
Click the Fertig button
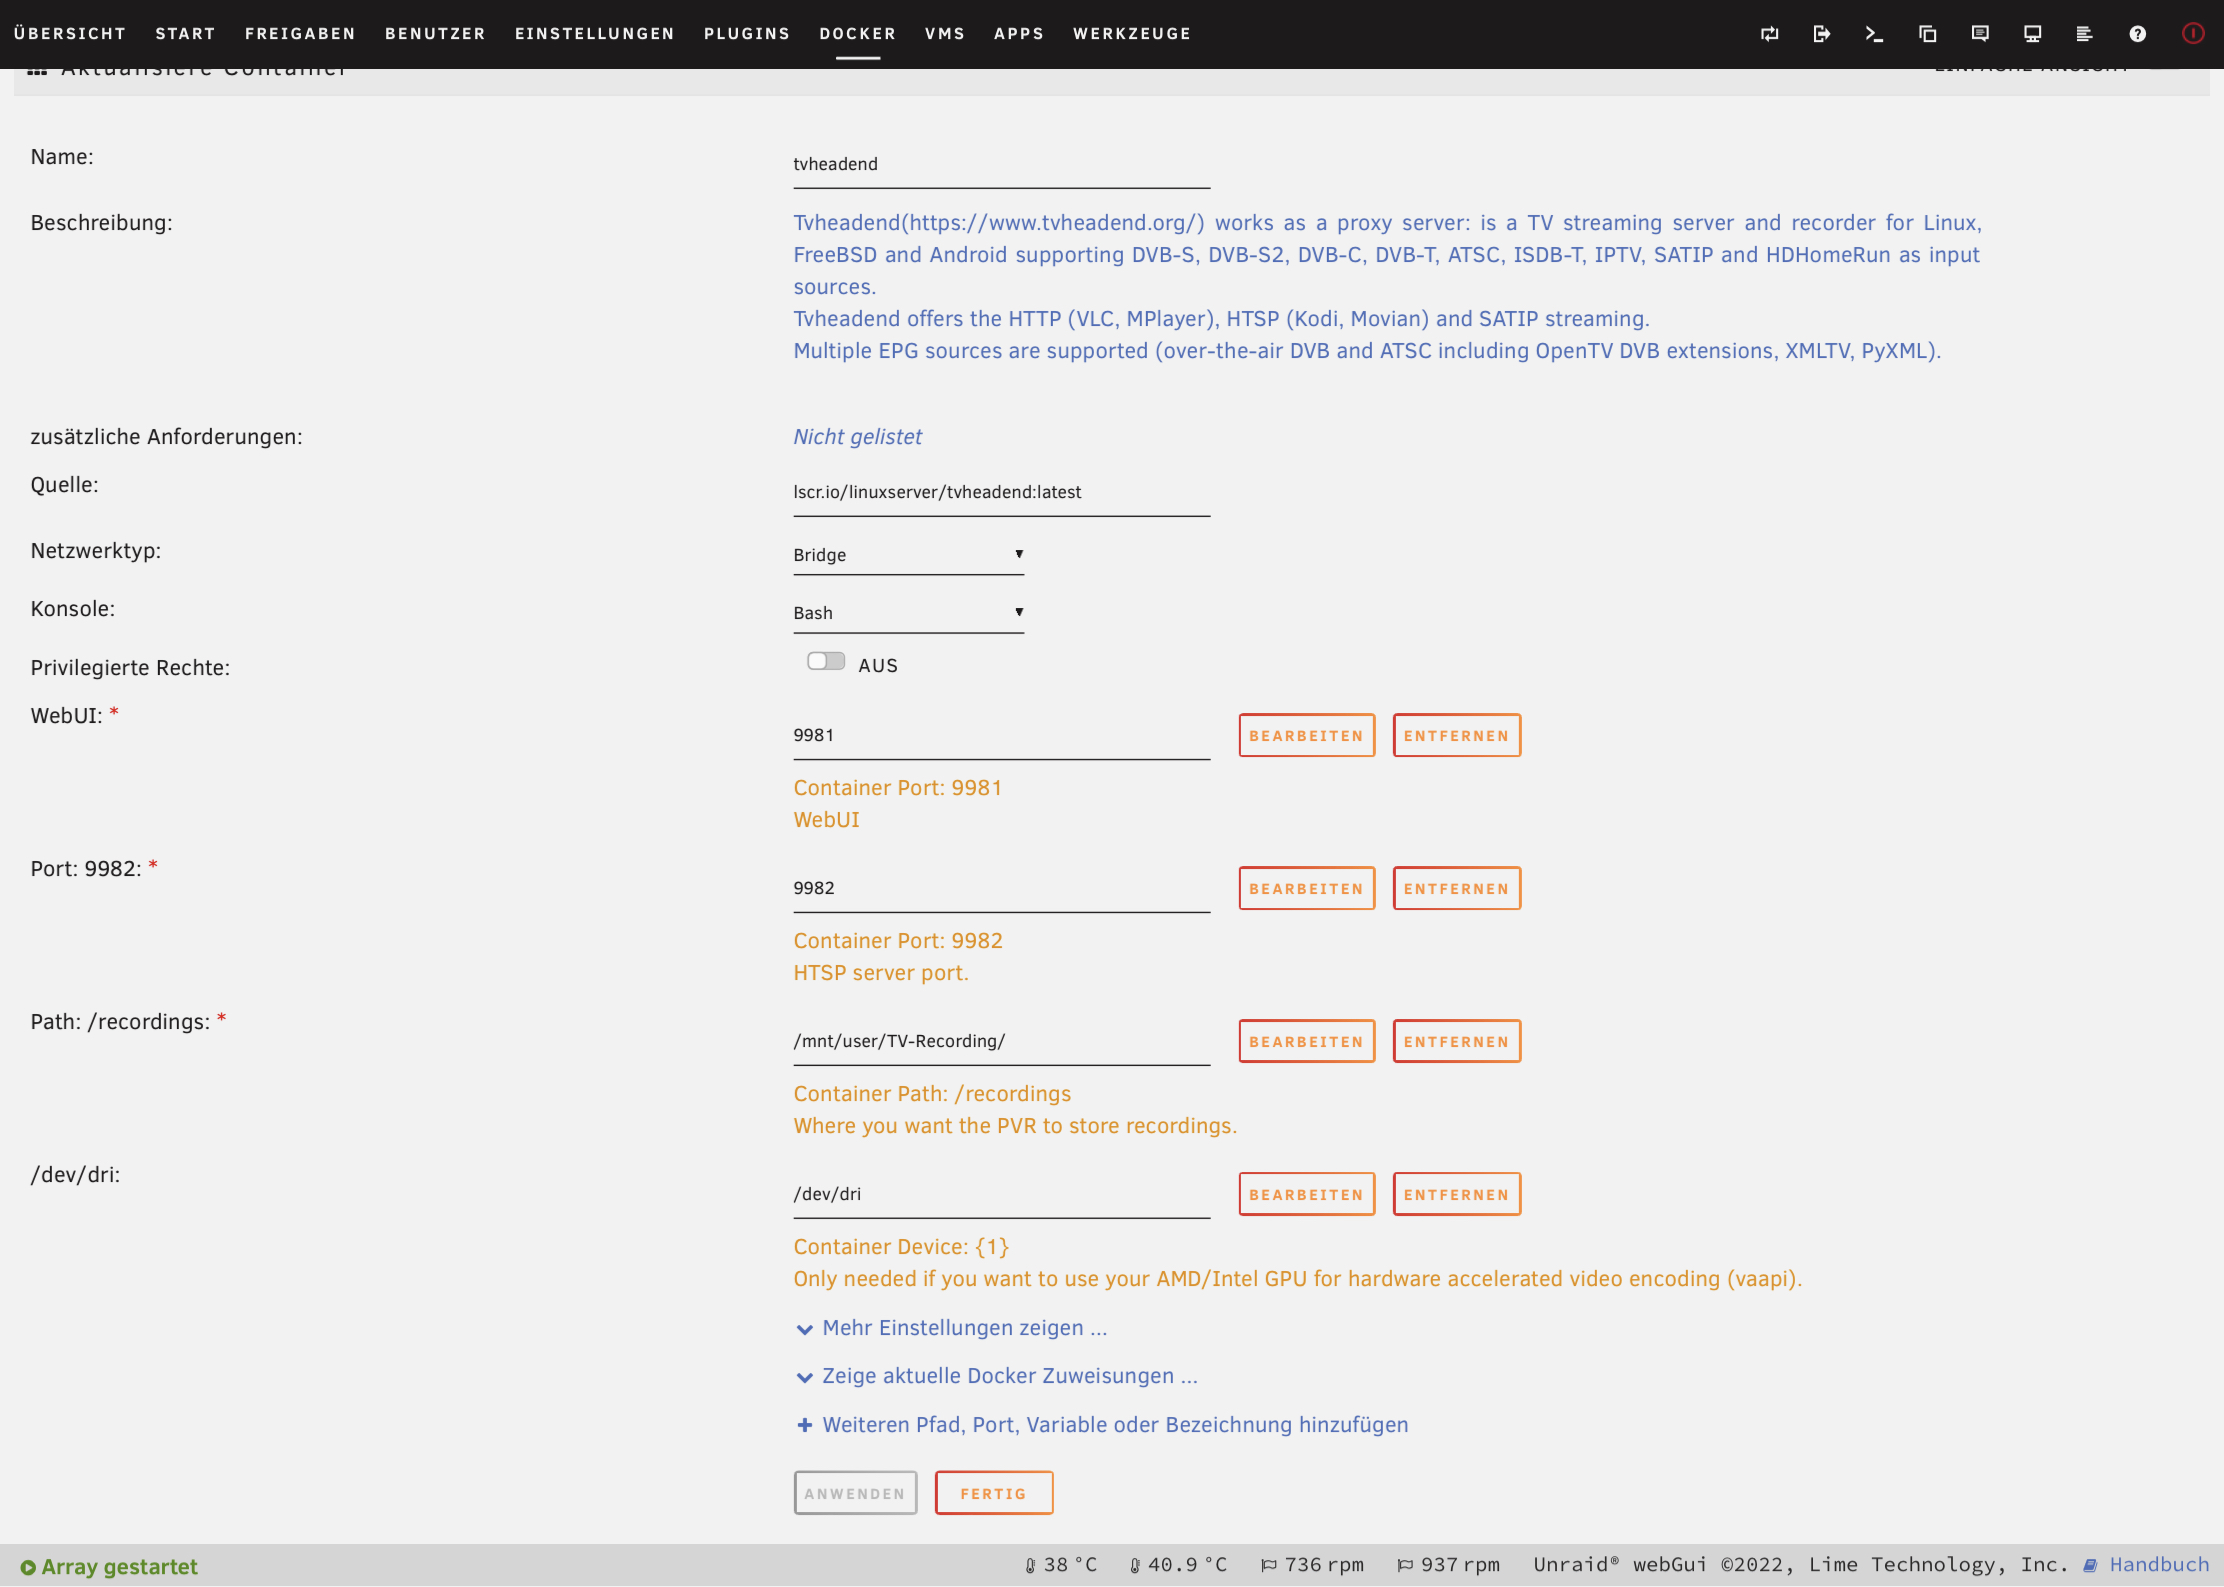tap(994, 1494)
